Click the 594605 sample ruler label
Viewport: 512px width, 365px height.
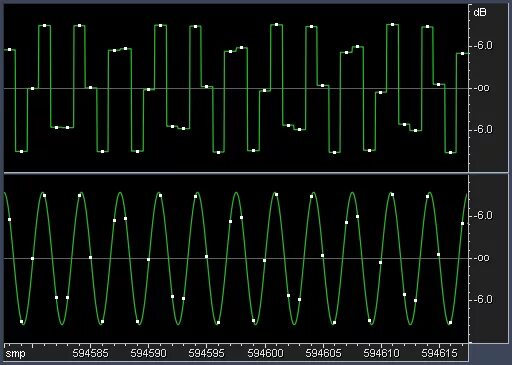click(323, 353)
